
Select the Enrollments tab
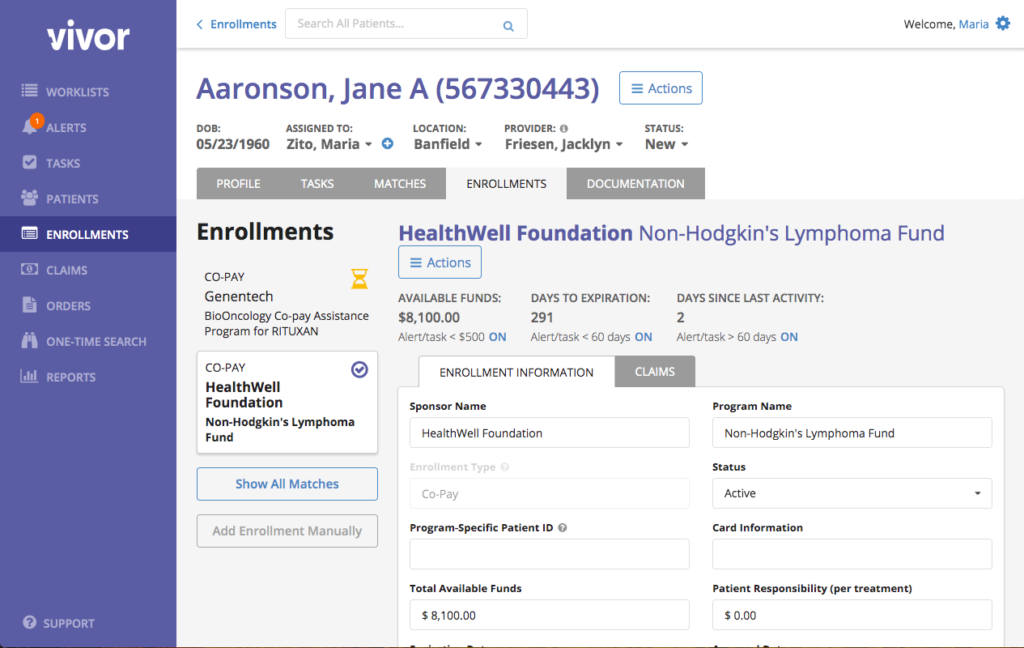click(x=506, y=184)
